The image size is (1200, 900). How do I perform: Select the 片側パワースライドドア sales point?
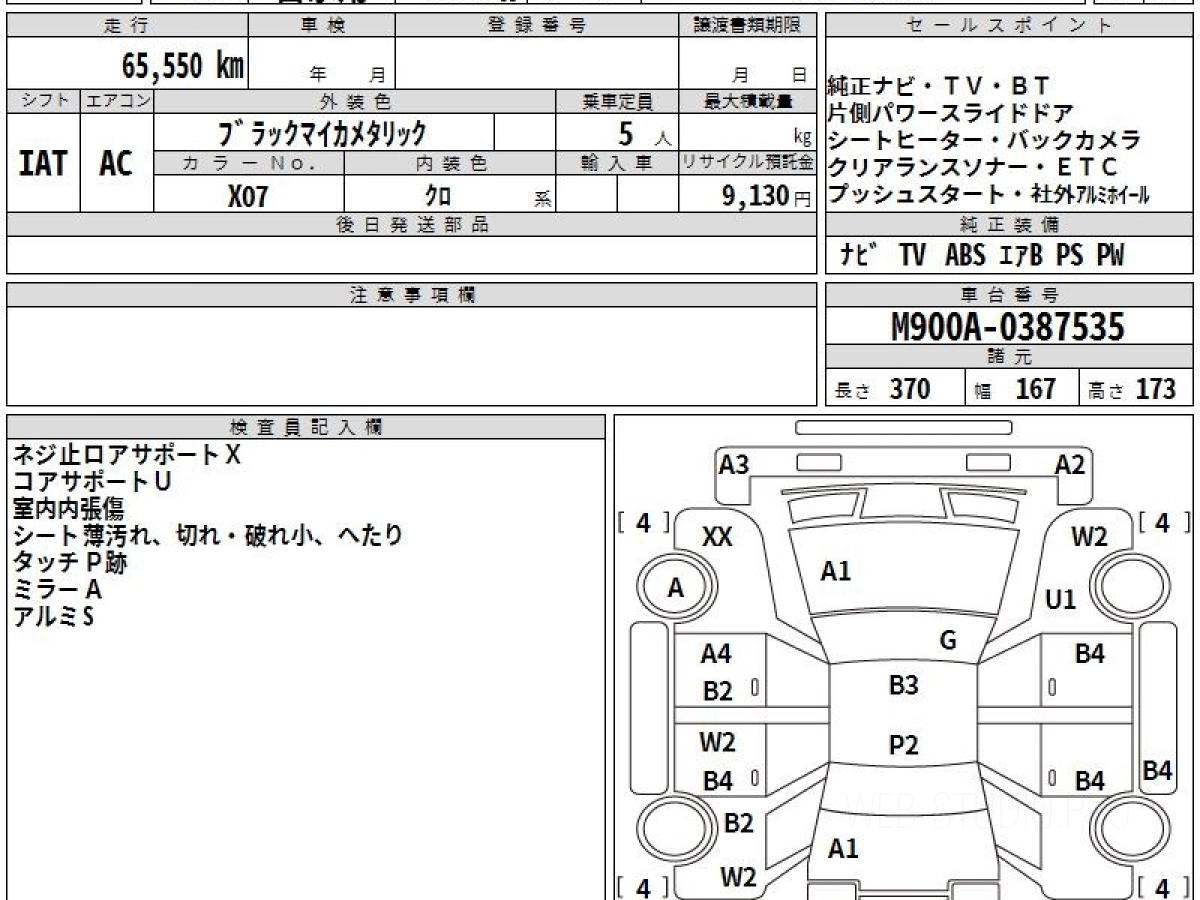tap(952, 113)
